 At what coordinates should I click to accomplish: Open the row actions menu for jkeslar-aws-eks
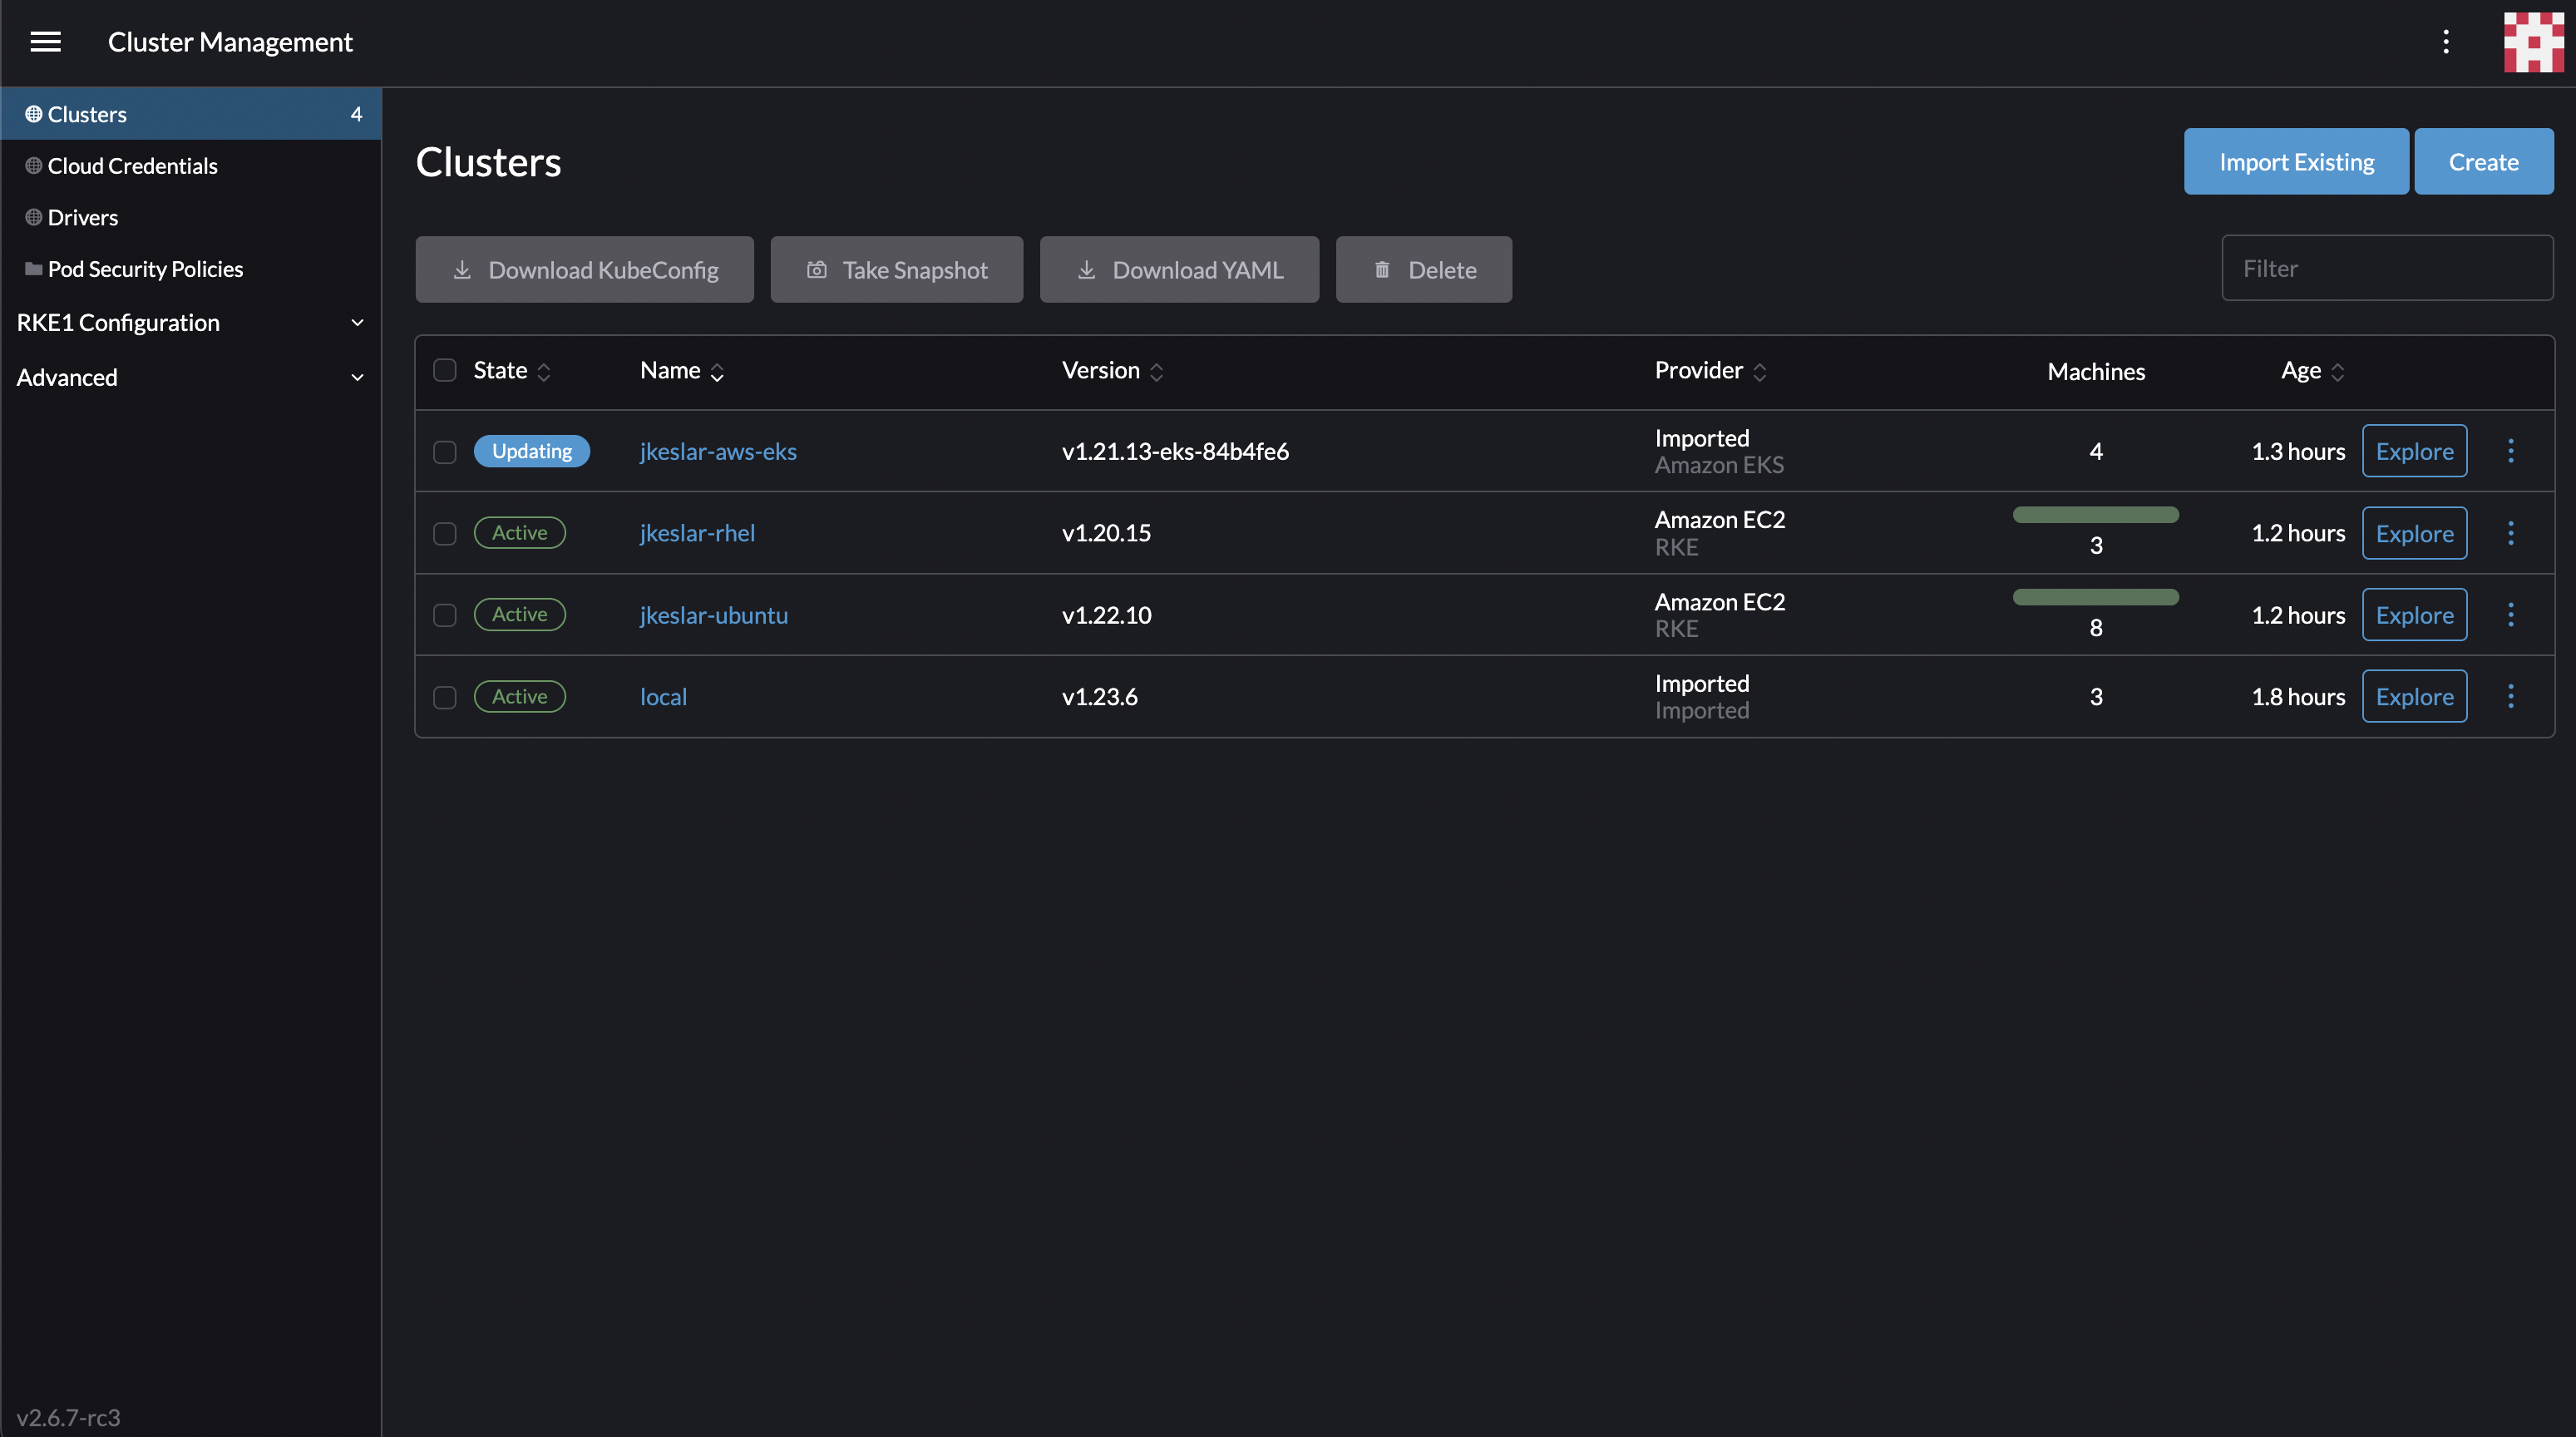pos(2511,450)
